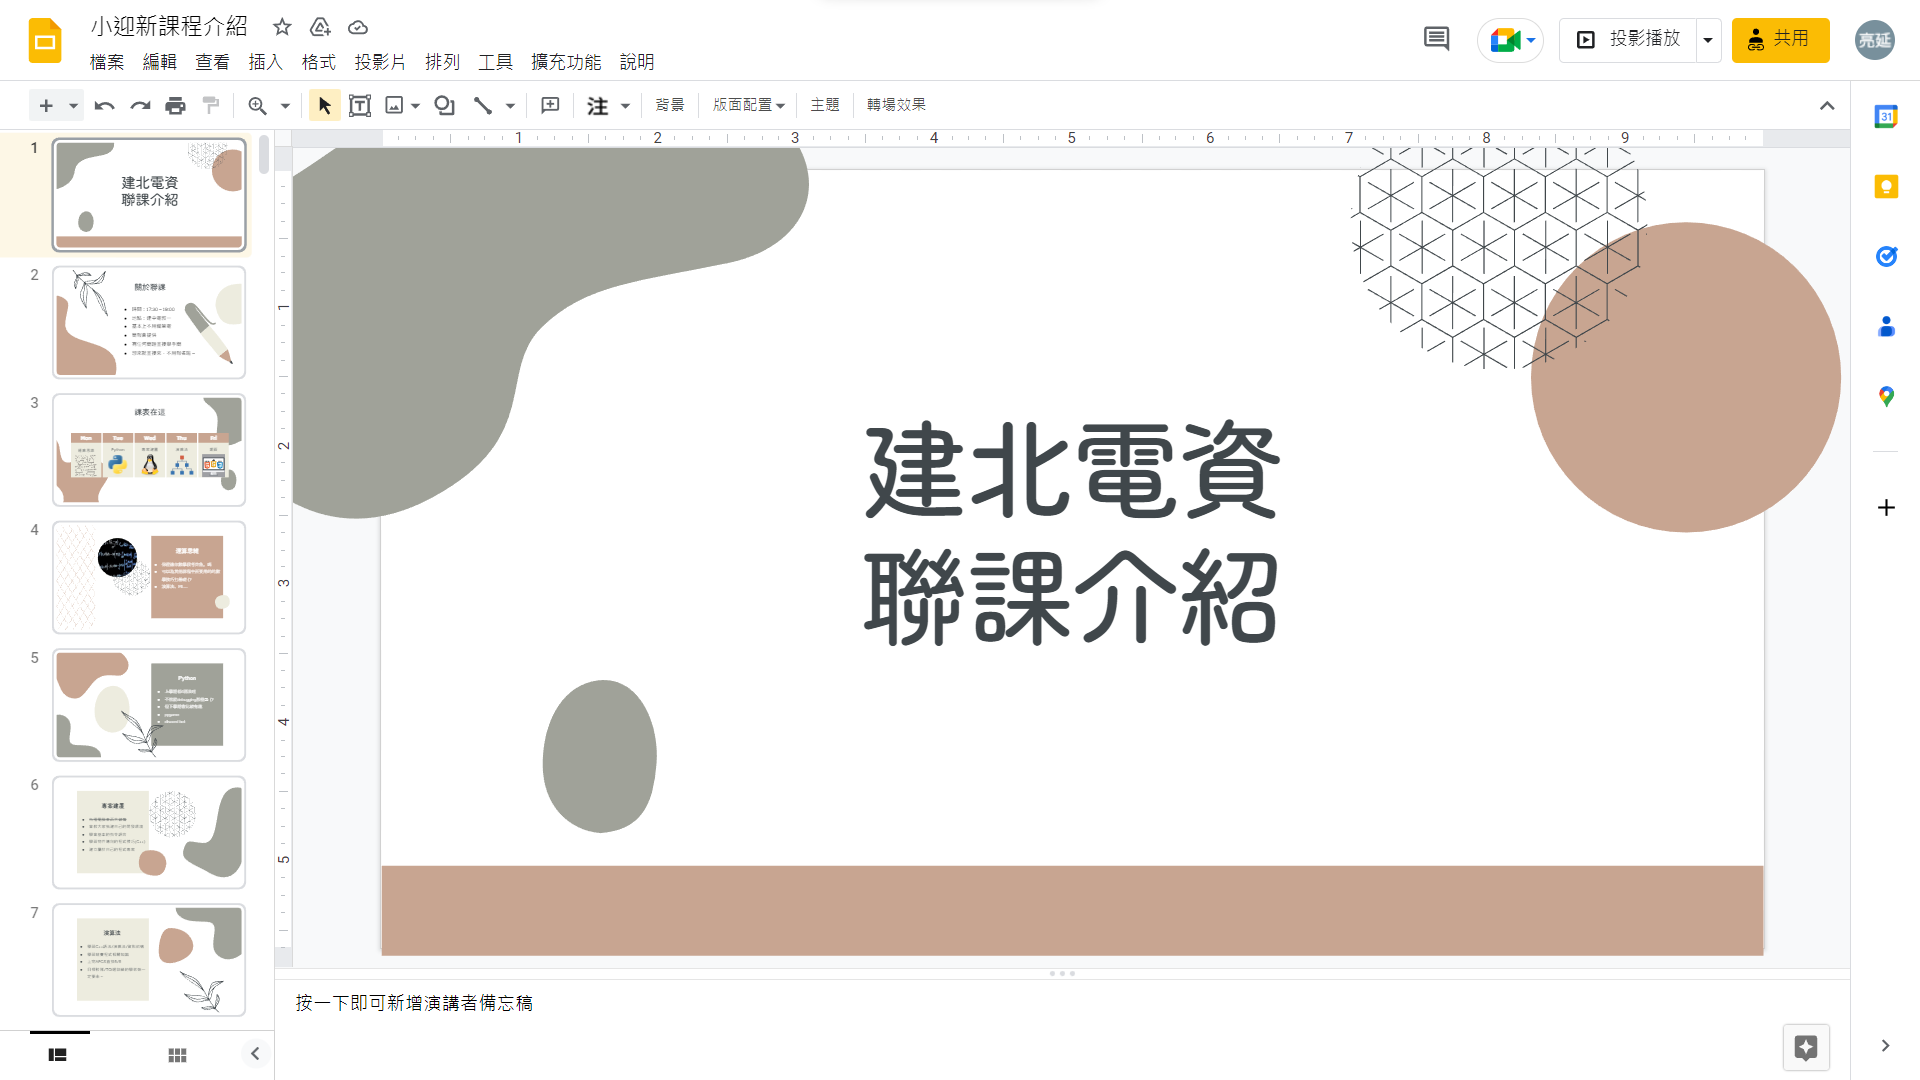Open the 插入 menu
1920x1080 pixels.
pyautogui.click(x=265, y=62)
